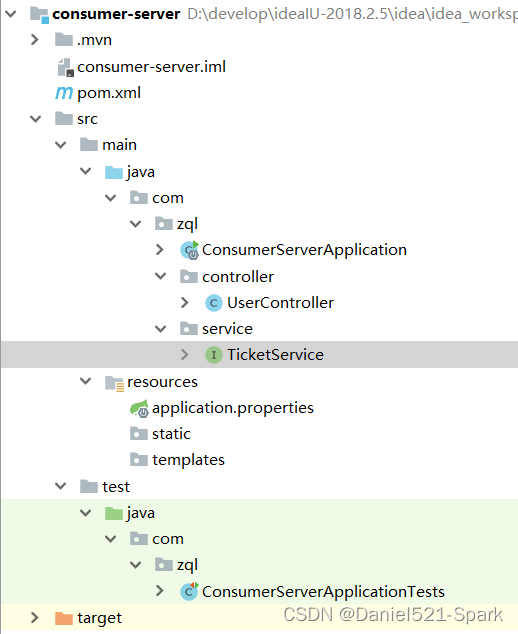Image resolution: width=518 pixels, height=634 pixels.
Task: Select the templates folder
Action: click(x=177, y=460)
